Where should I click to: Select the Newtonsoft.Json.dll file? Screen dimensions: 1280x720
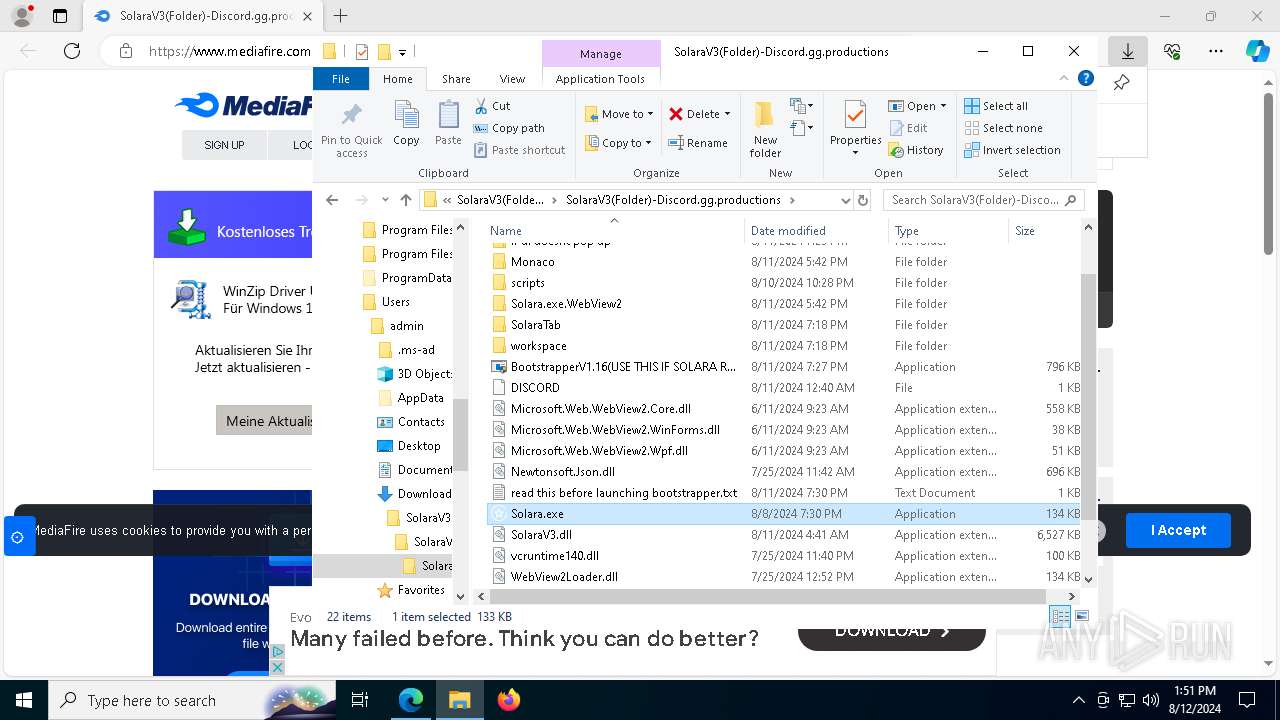(x=785, y=472)
